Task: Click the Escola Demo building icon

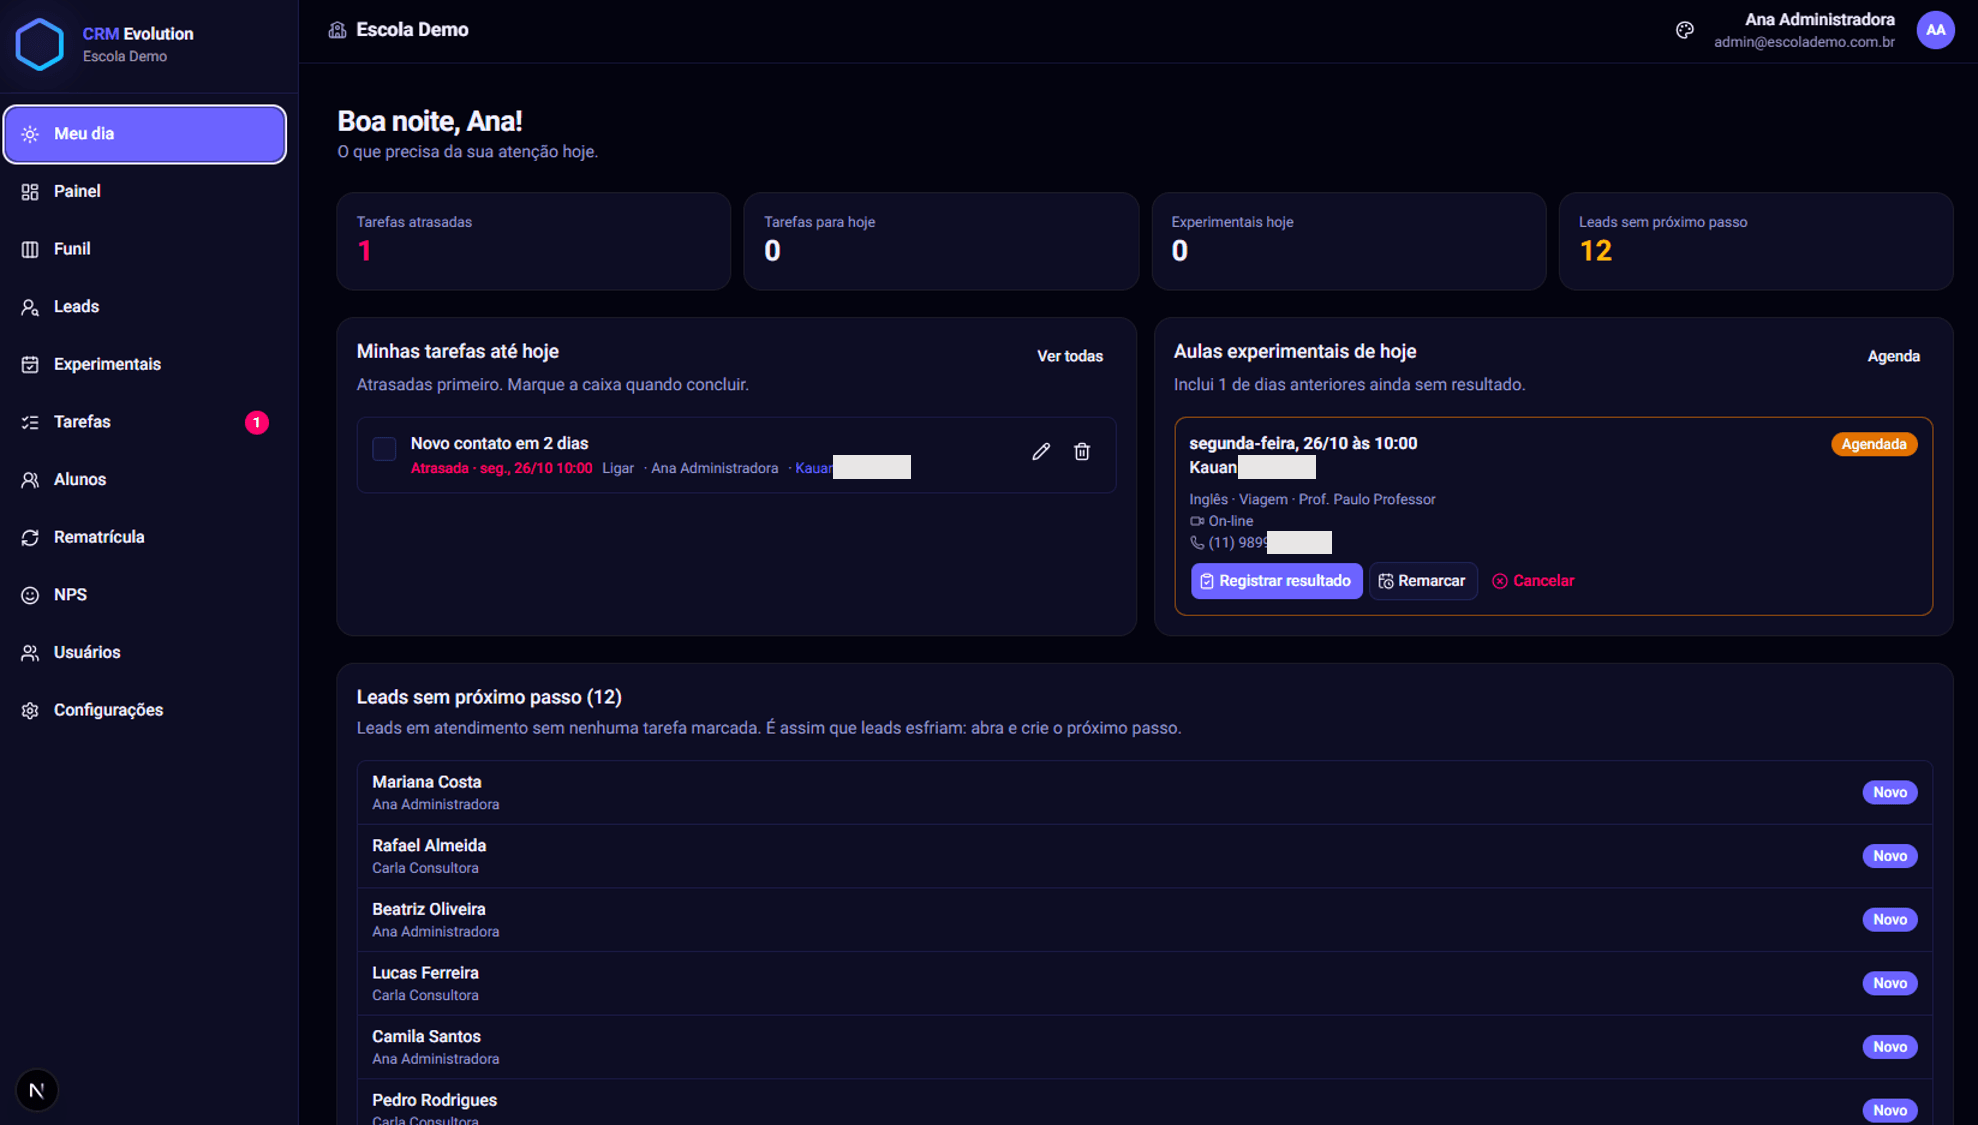Action: coord(338,30)
